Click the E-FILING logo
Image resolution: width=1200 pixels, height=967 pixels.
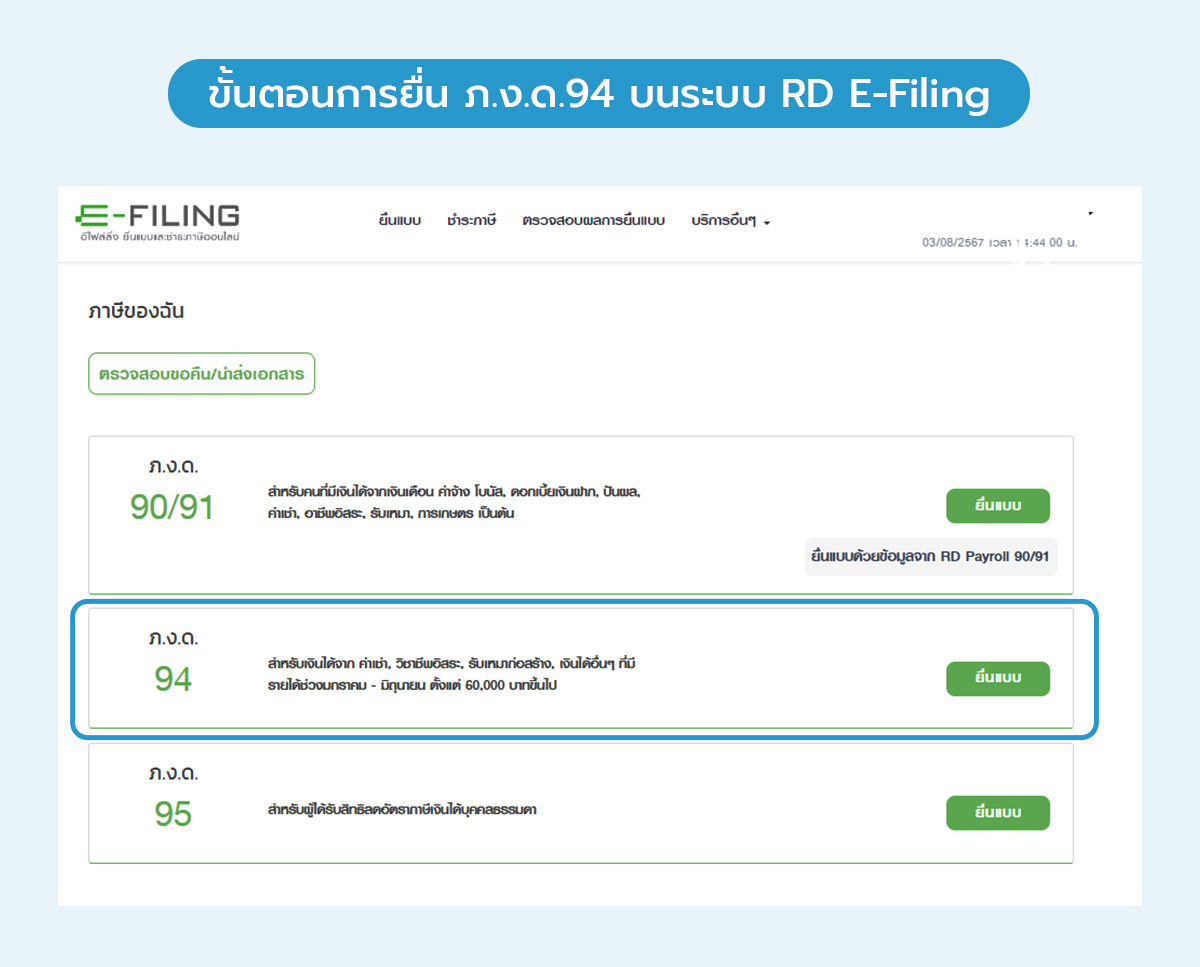158,221
